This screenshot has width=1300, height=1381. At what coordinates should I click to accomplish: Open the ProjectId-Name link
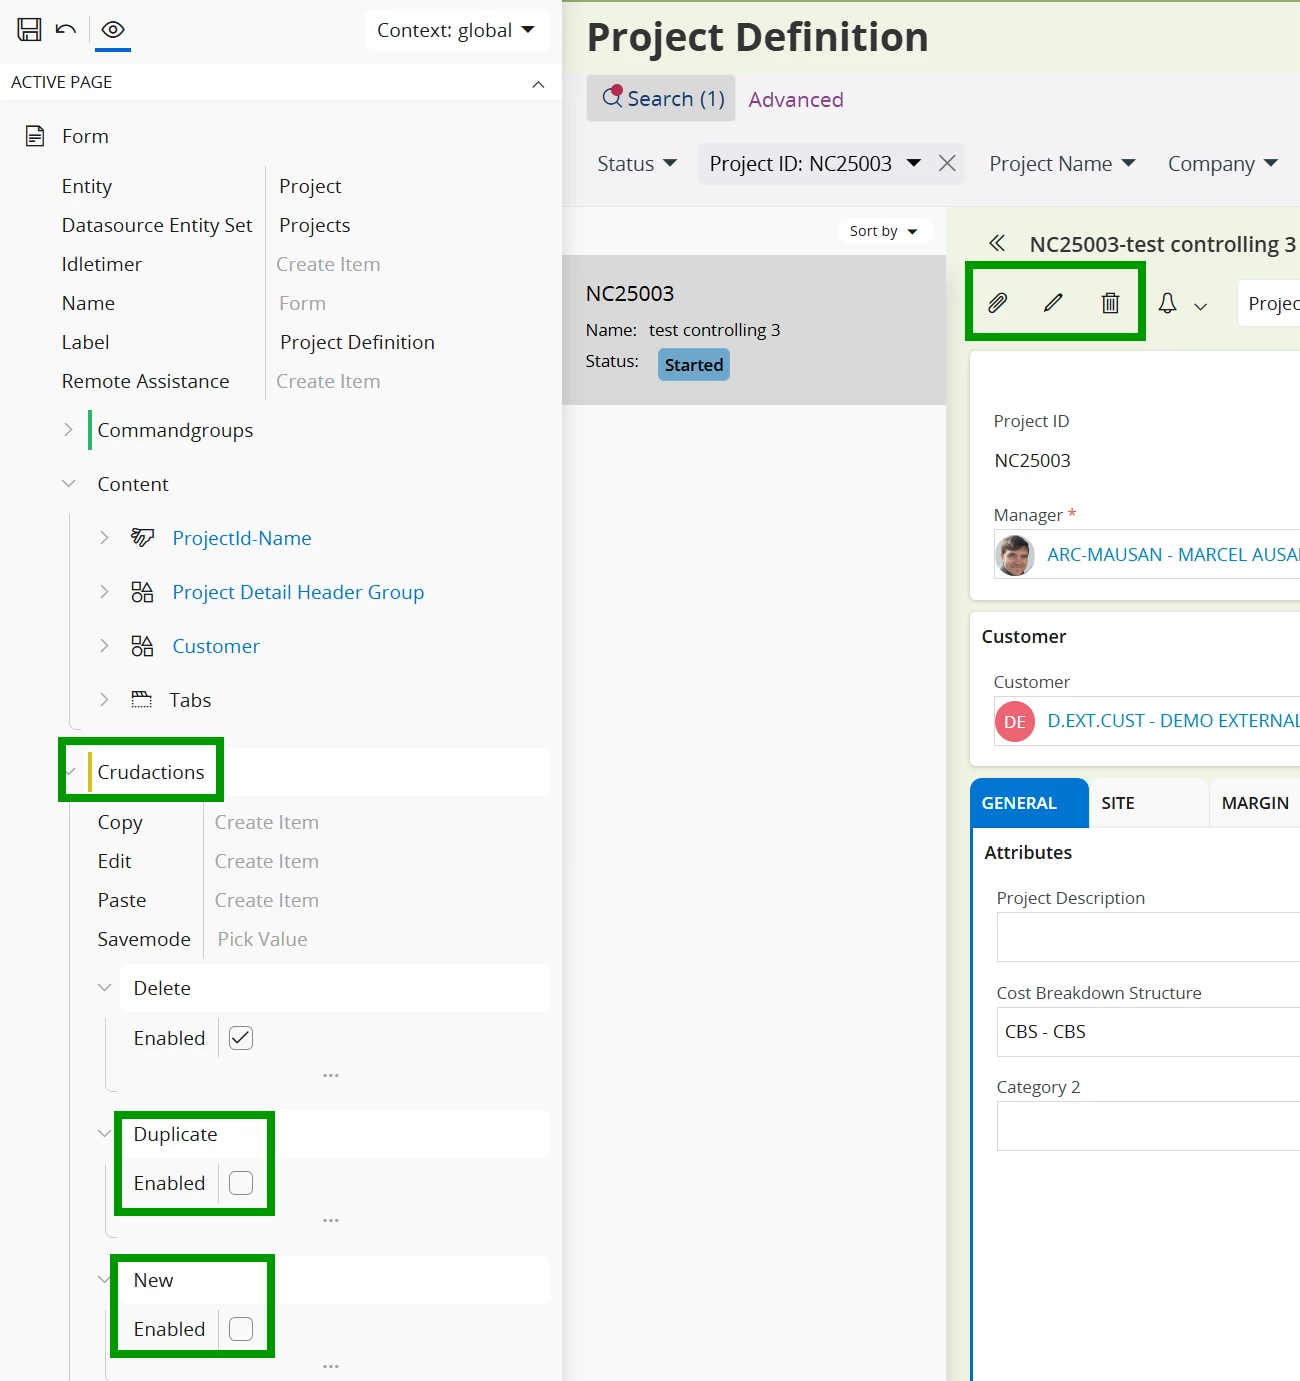pyautogui.click(x=242, y=538)
